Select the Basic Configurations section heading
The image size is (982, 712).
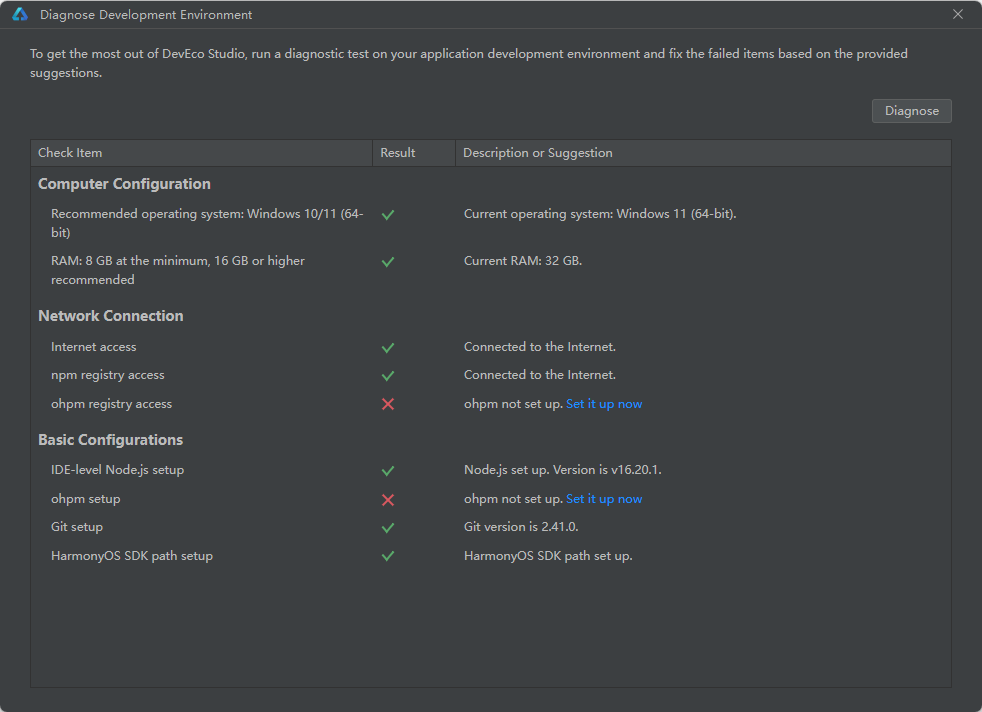point(111,440)
